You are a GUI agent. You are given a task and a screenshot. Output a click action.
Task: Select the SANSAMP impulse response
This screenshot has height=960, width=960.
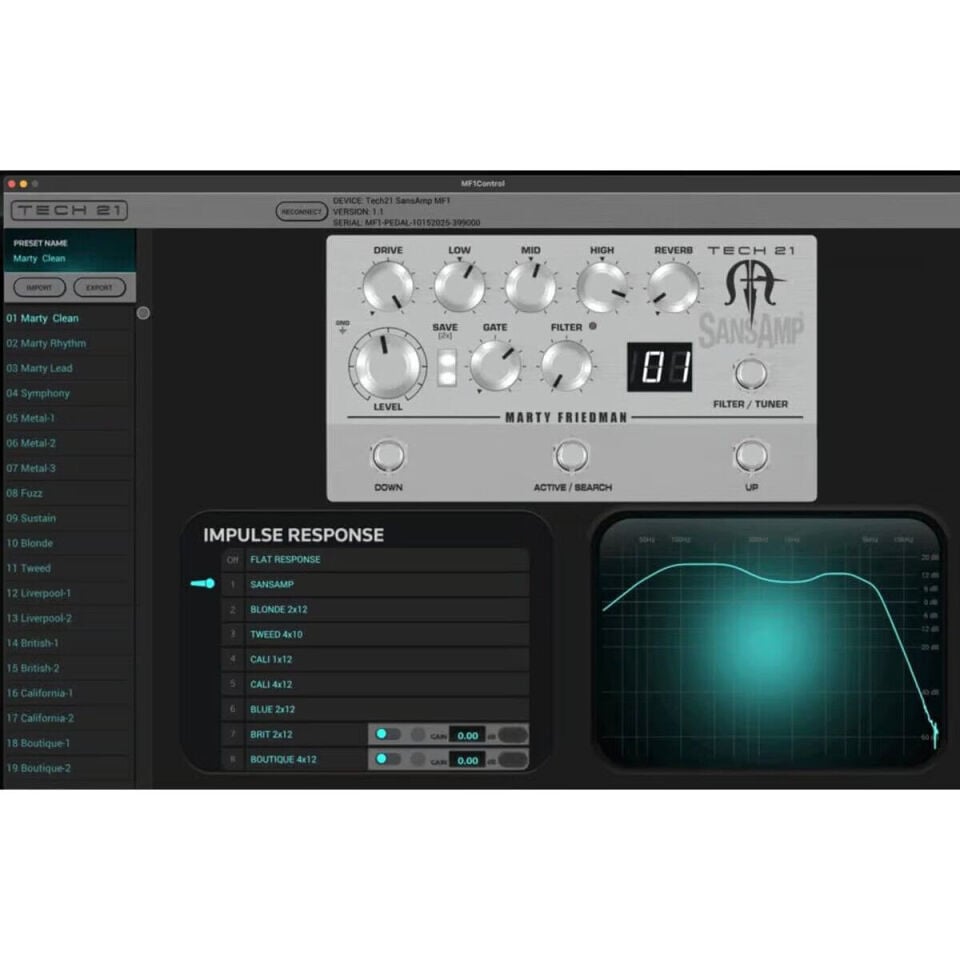375,585
